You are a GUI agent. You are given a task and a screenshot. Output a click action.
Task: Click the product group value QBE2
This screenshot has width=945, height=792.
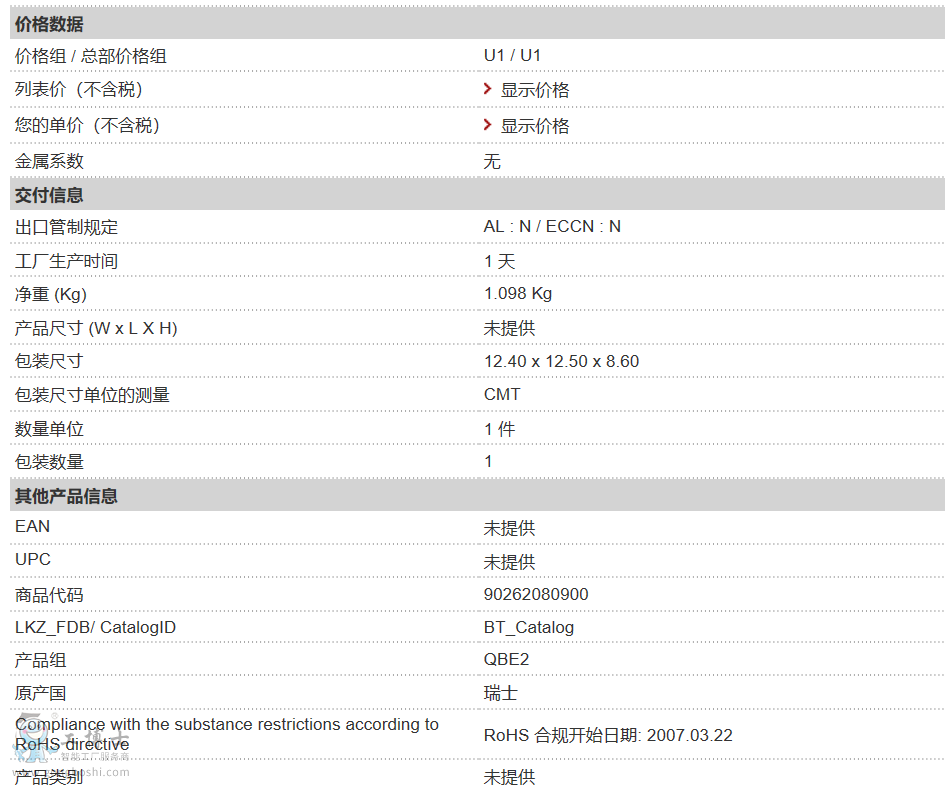tap(506, 659)
